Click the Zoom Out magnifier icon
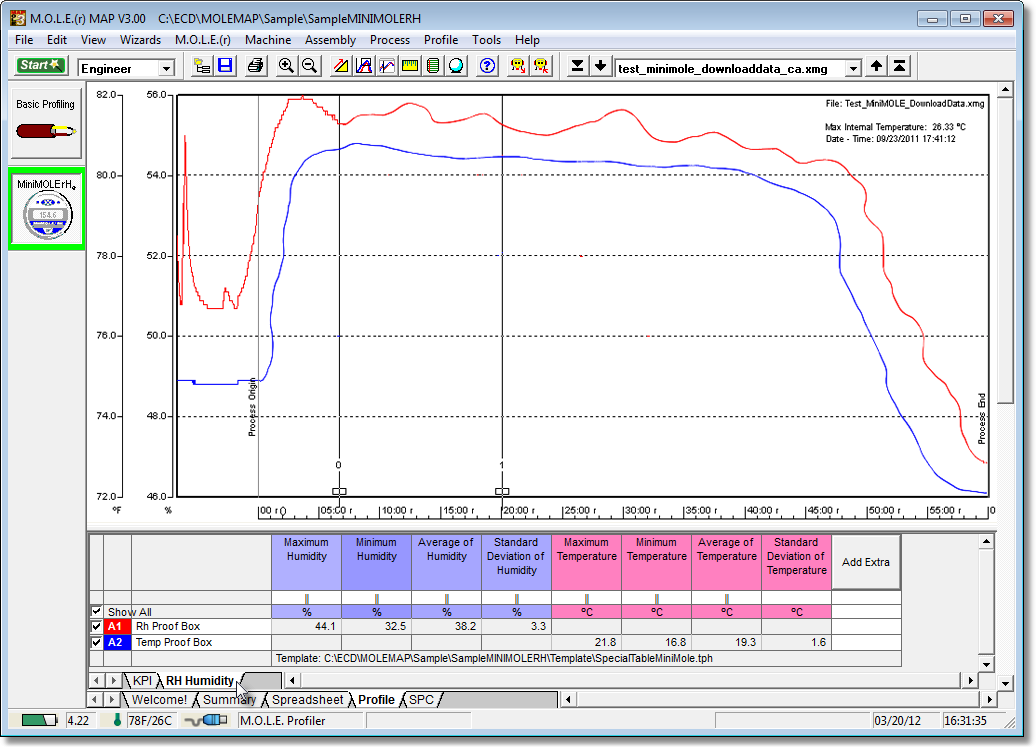 tap(309, 66)
